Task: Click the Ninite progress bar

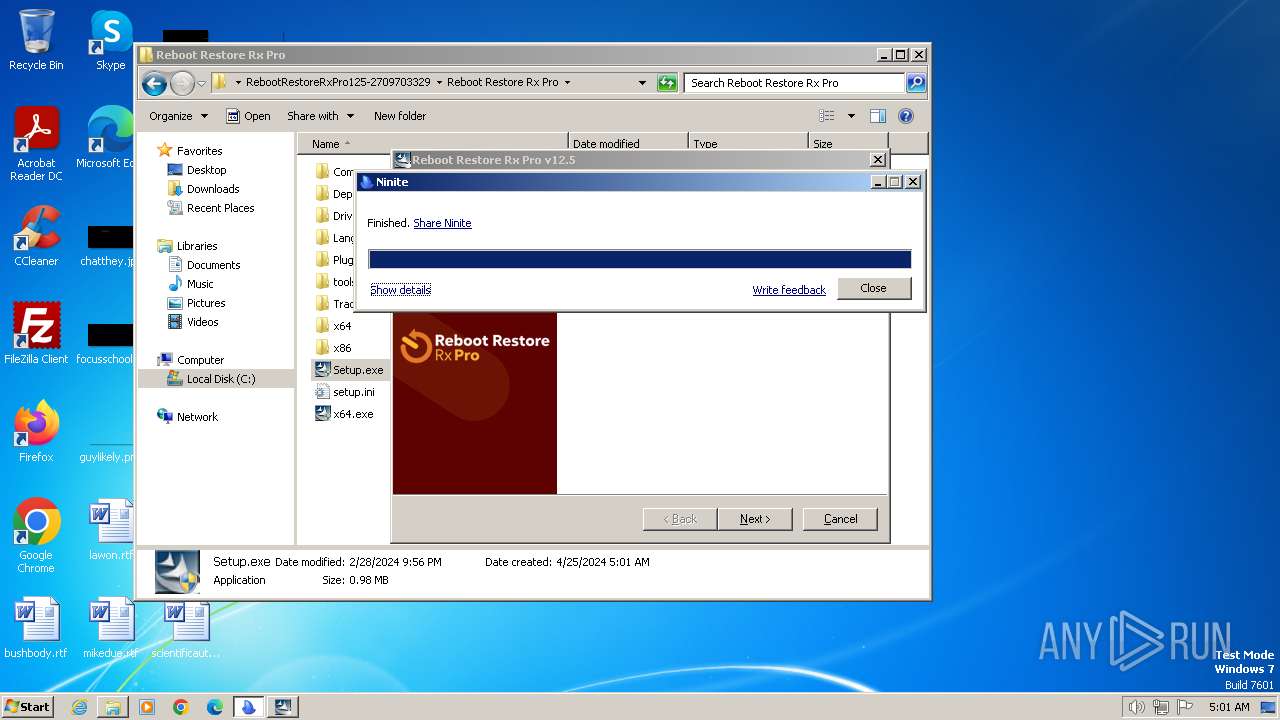Action: click(640, 260)
